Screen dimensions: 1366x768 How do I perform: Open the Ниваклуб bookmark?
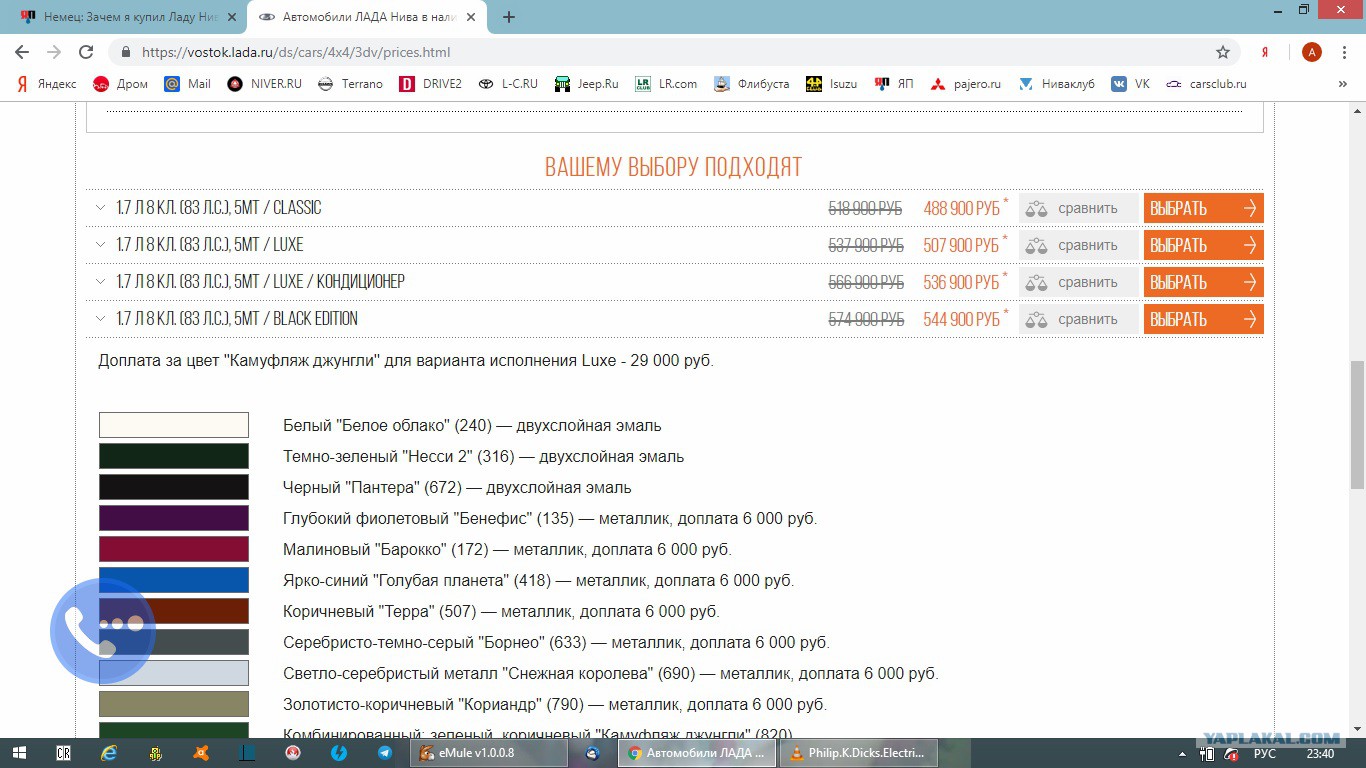coord(1055,84)
